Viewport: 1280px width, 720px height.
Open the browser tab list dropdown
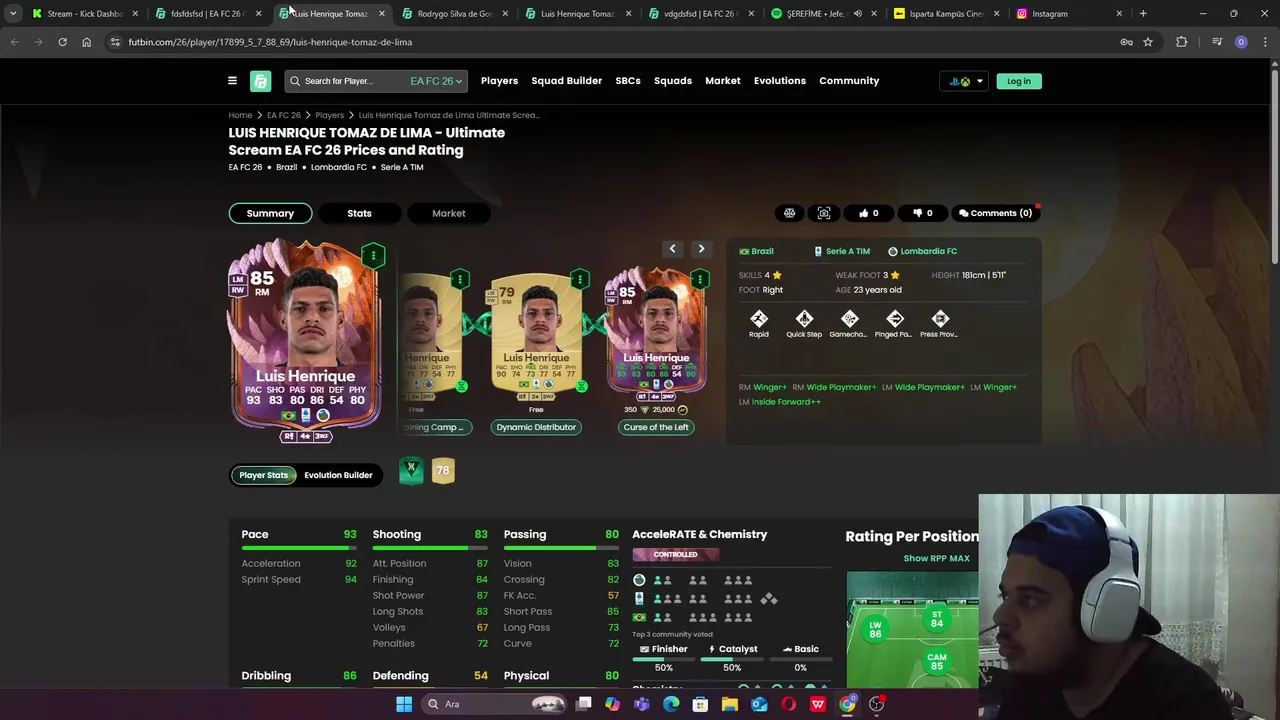coord(13,14)
